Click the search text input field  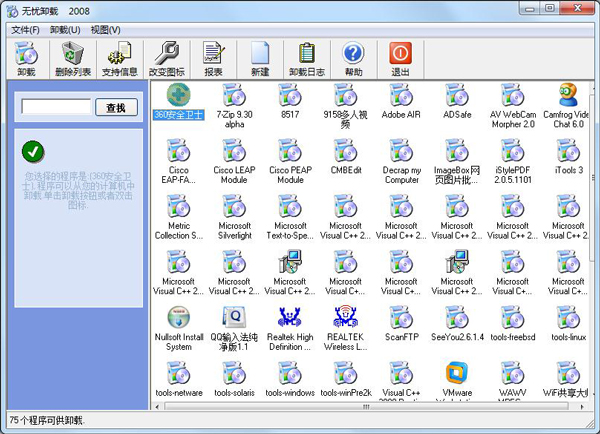56,107
